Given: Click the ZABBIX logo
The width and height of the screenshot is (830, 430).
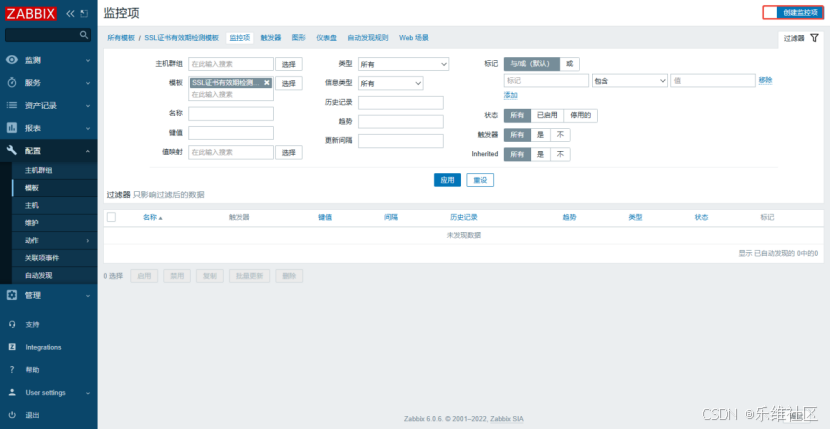Looking at the screenshot, I should tap(31, 13).
